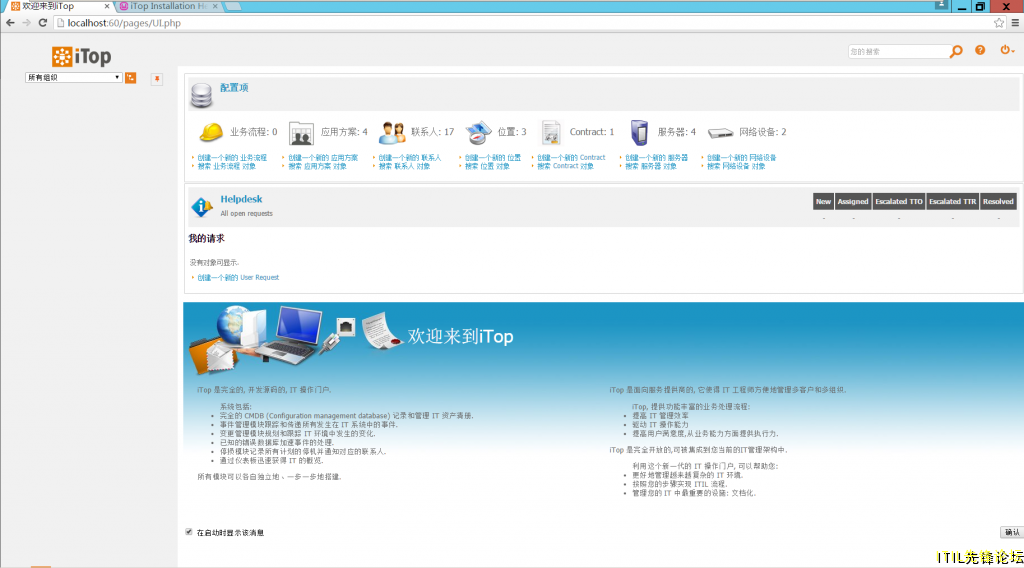Go forward with the browser forward arrow
Image resolution: width=1024 pixels, height=568 pixels.
(26, 23)
